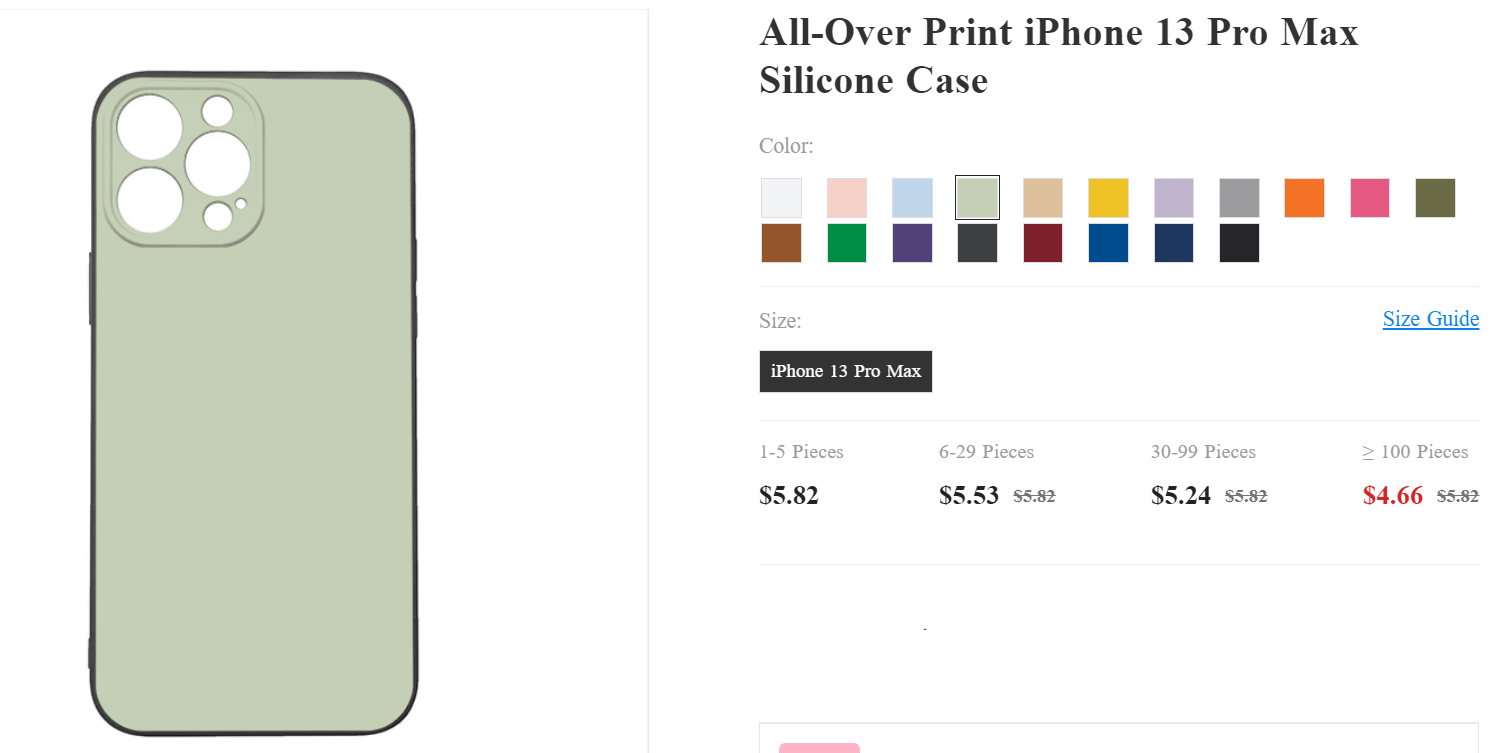This screenshot has height=753, width=1509.
Task: Select the brown color swatch
Action: click(x=781, y=243)
